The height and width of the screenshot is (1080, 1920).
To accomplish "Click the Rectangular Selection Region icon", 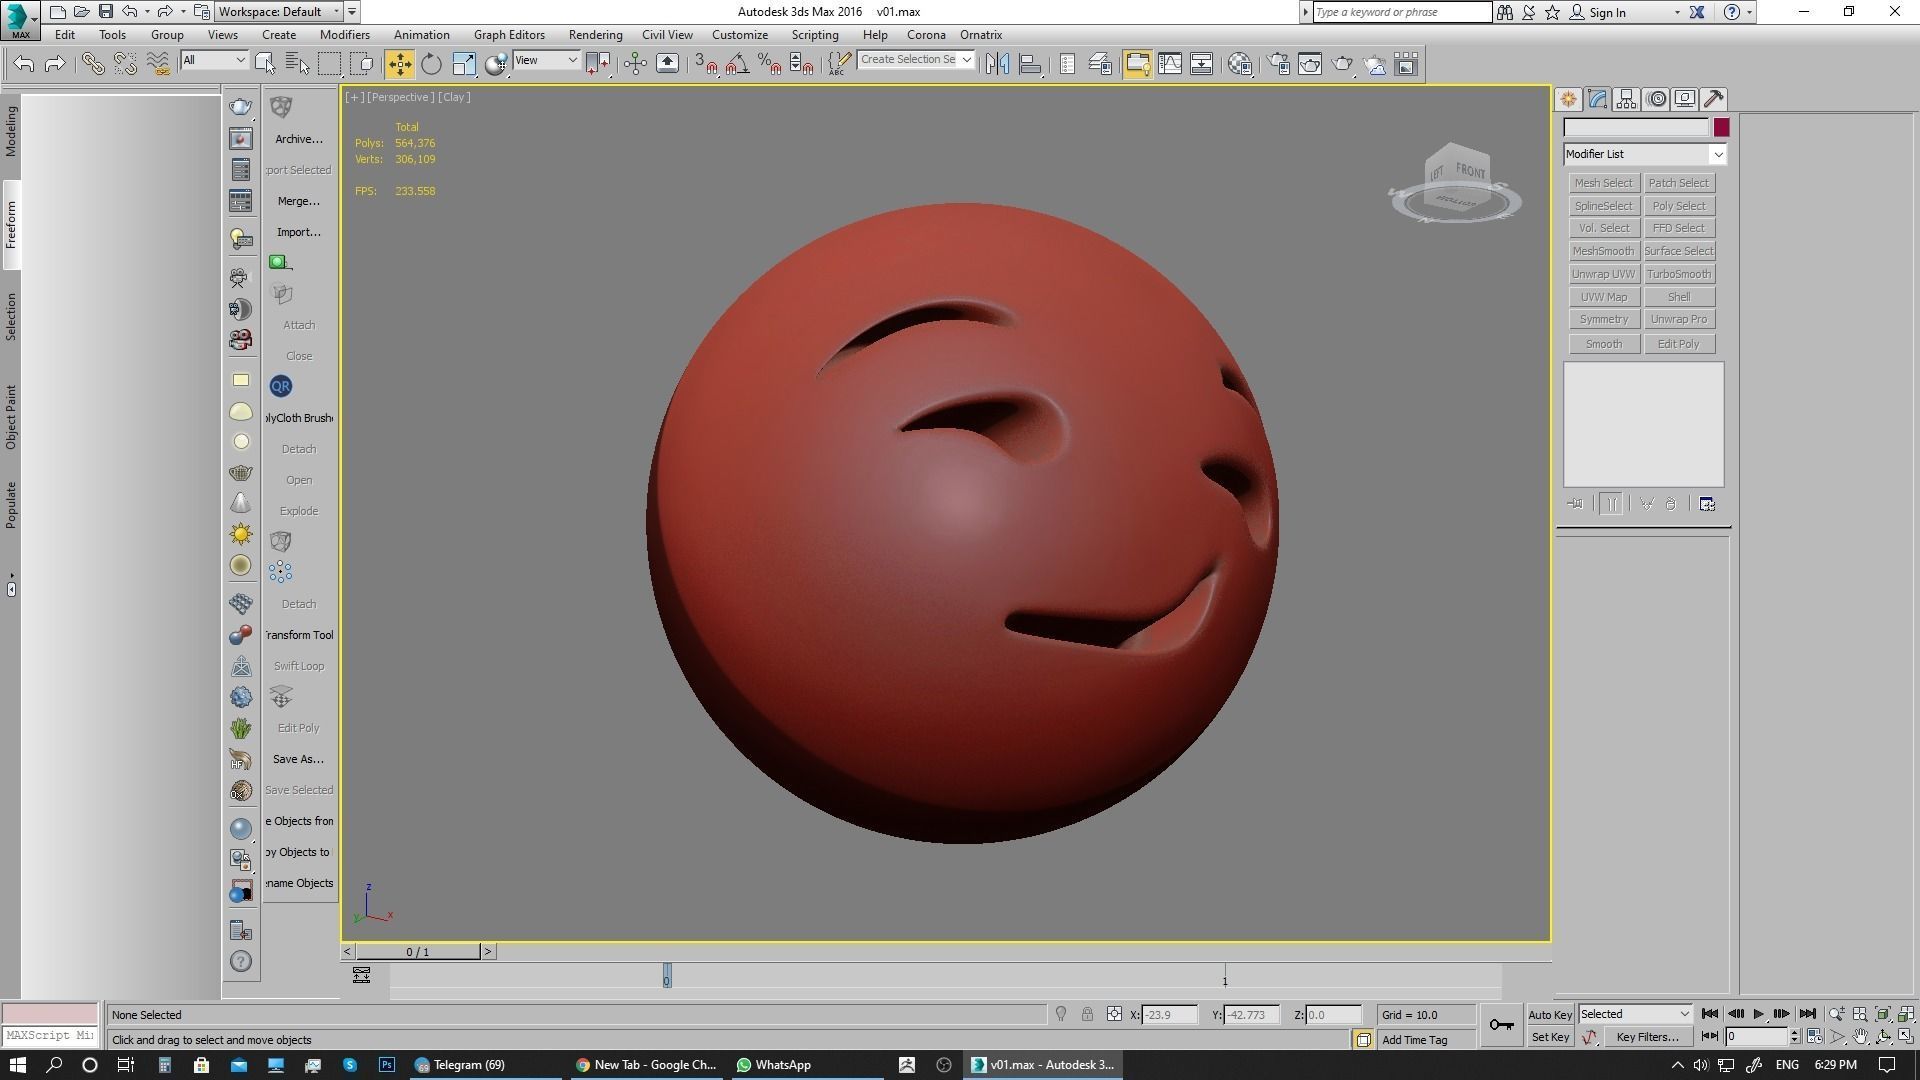I will click(329, 64).
